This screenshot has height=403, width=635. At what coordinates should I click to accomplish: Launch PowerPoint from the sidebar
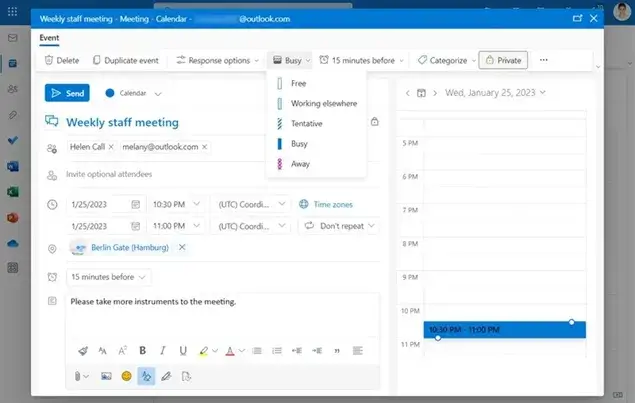[x=13, y=217]
